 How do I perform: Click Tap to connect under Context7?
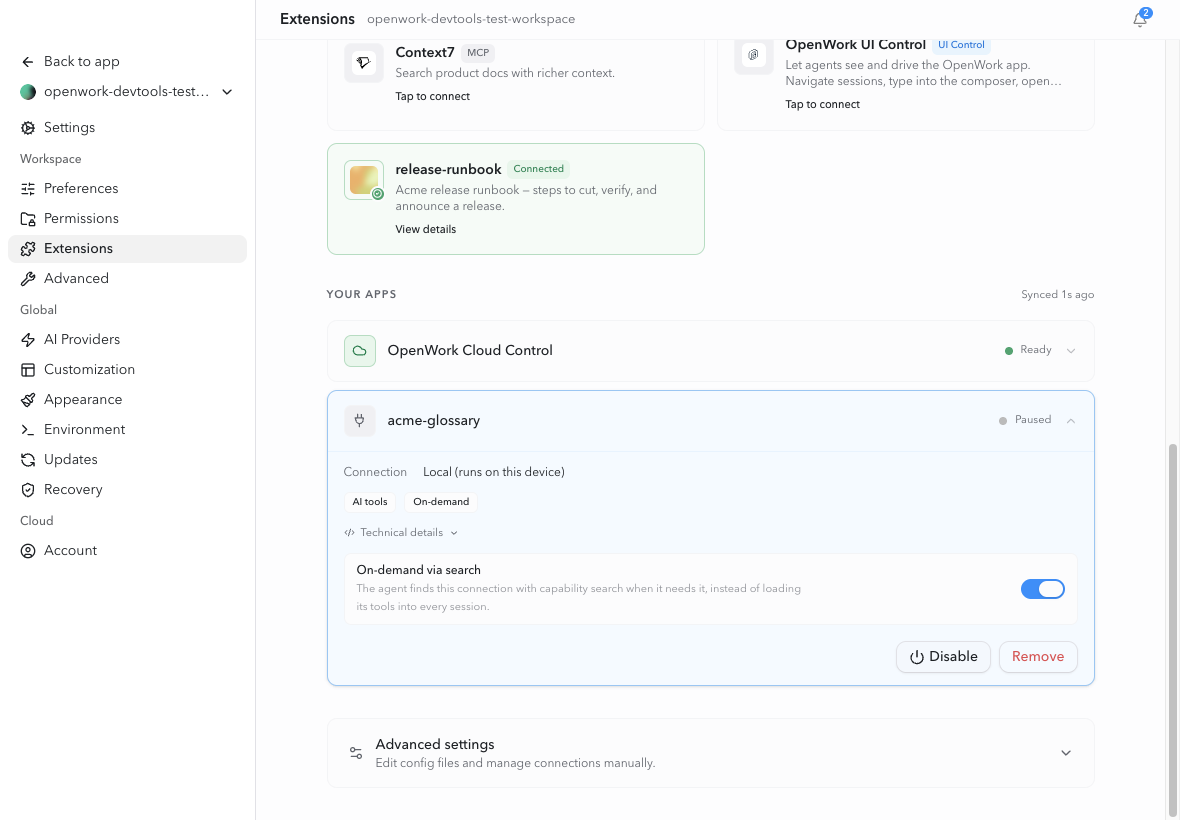pyautogui.click(x=433, y=96)
